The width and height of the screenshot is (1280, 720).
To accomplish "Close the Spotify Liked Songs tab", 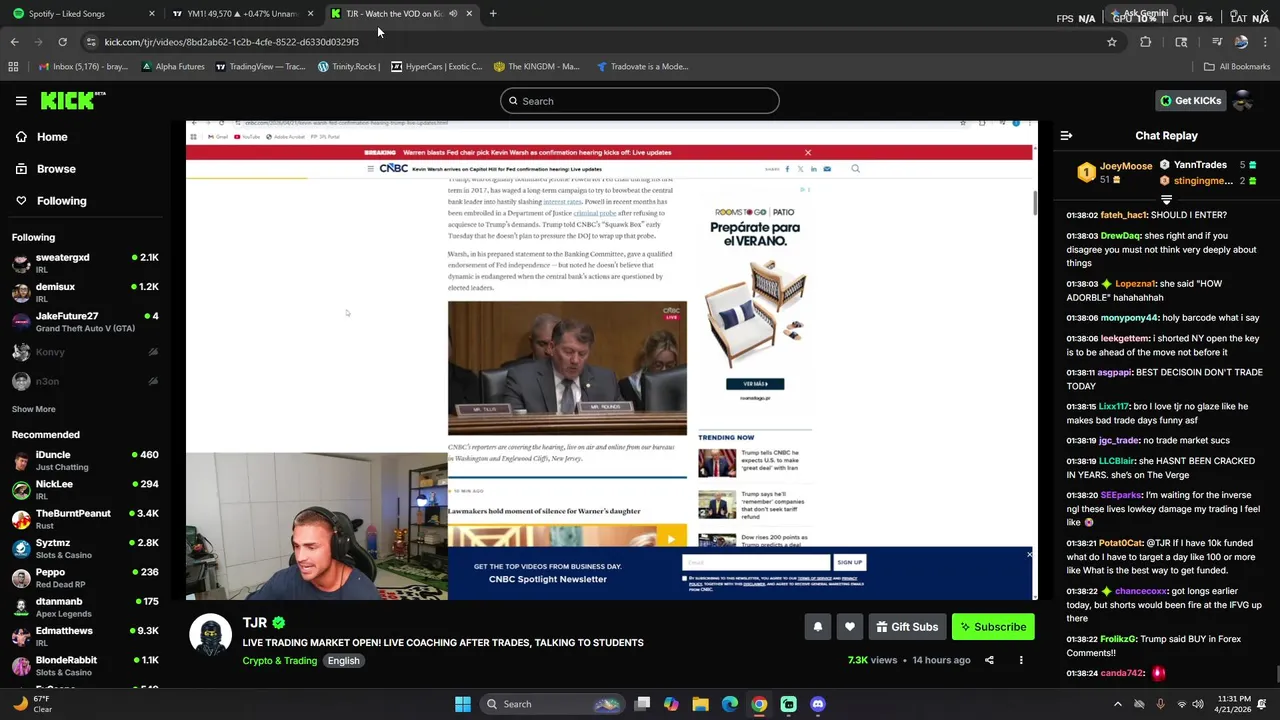I will point(152,14).
